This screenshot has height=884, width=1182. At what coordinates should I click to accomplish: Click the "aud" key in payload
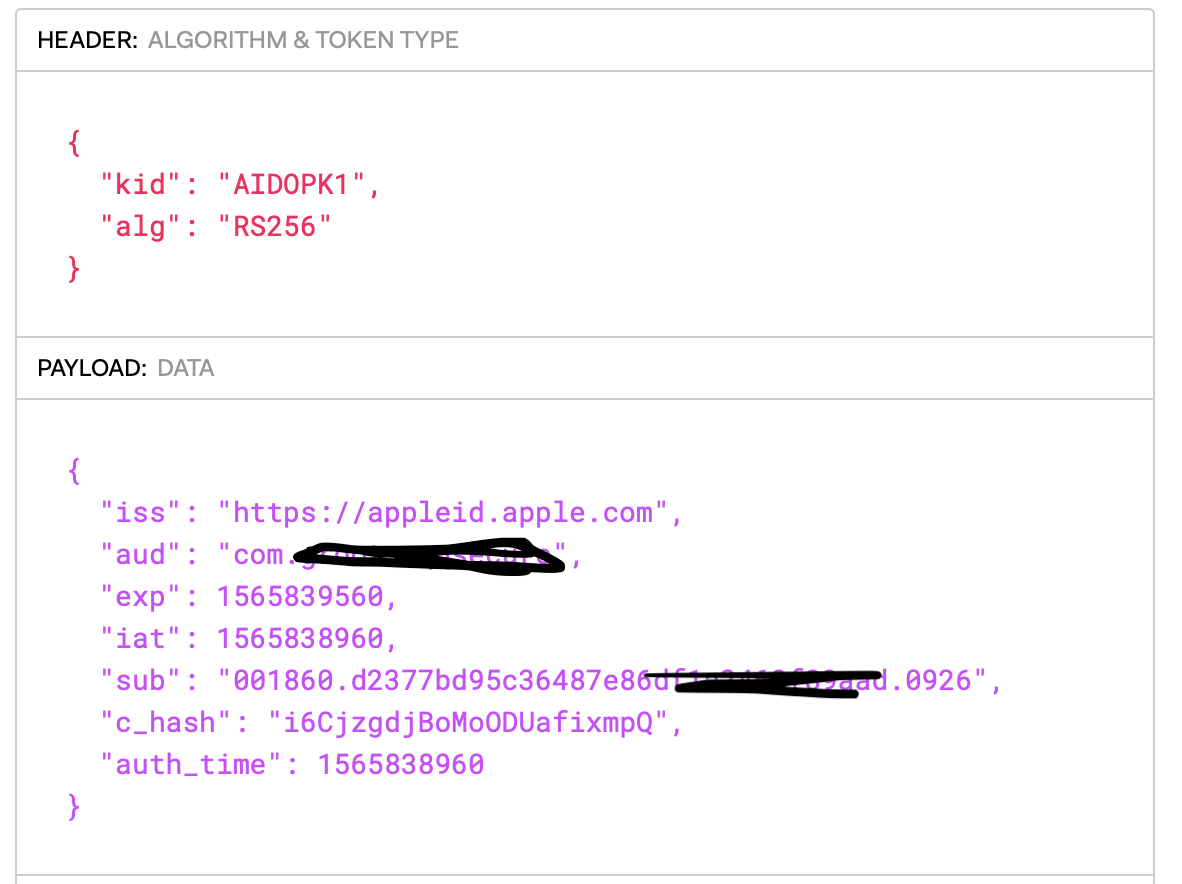coord(140,555)
